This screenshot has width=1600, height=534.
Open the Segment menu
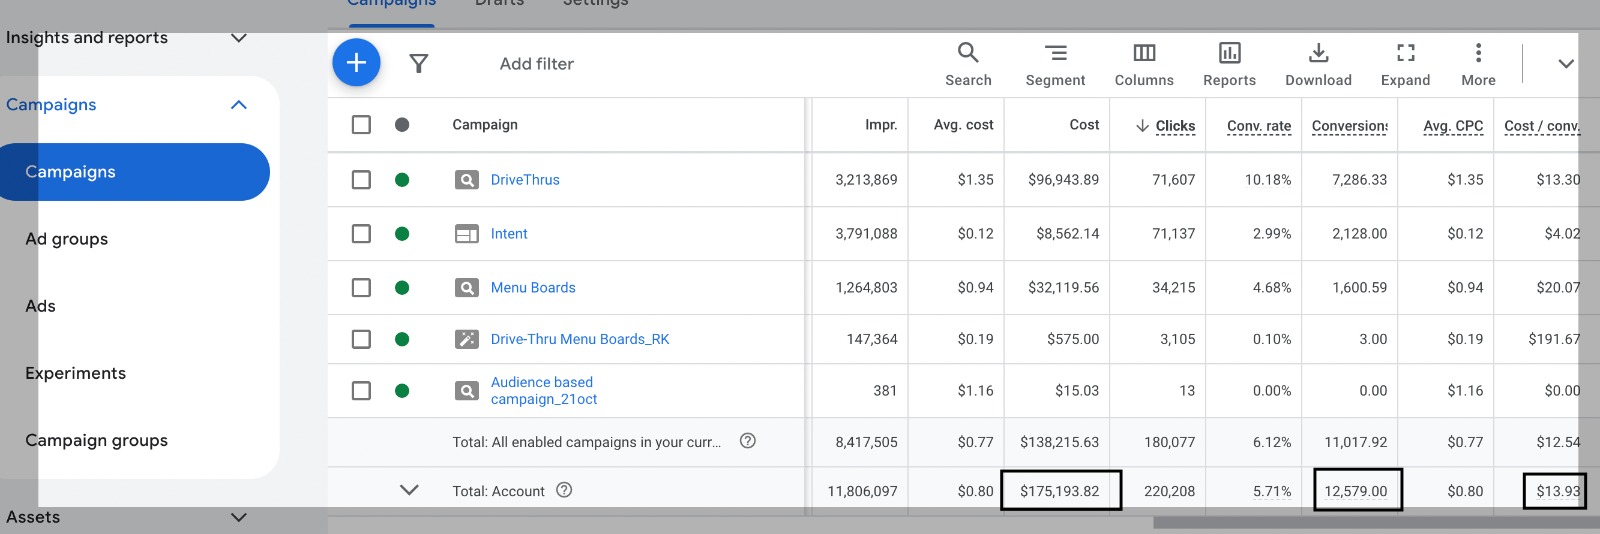pyautogui.click(x=1055, y=64)
